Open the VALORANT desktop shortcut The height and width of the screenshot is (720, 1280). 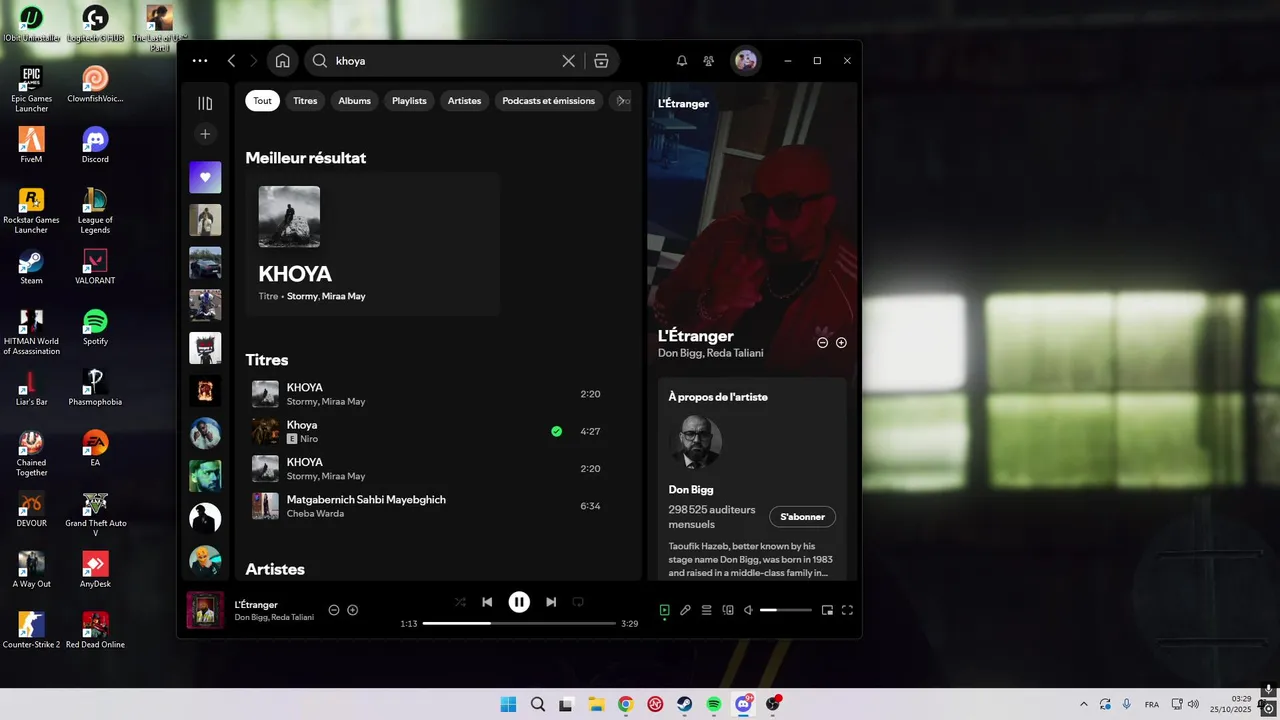coord(95,266)
